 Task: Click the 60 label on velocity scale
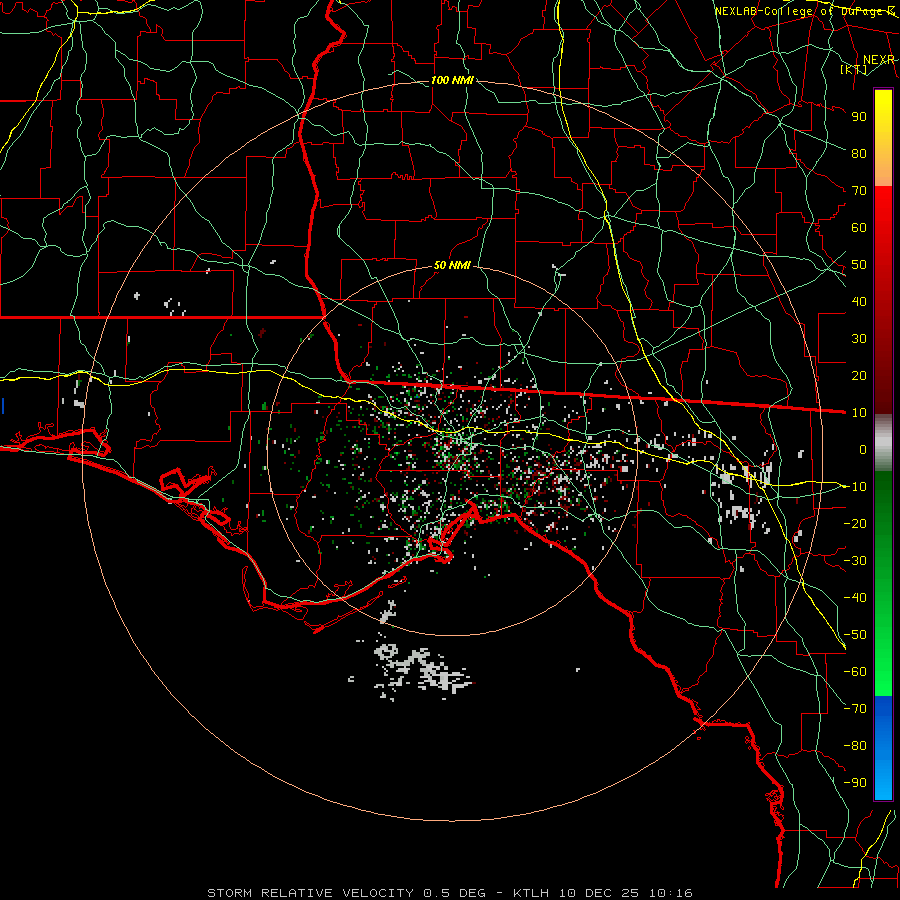click(x=859, y=227)
